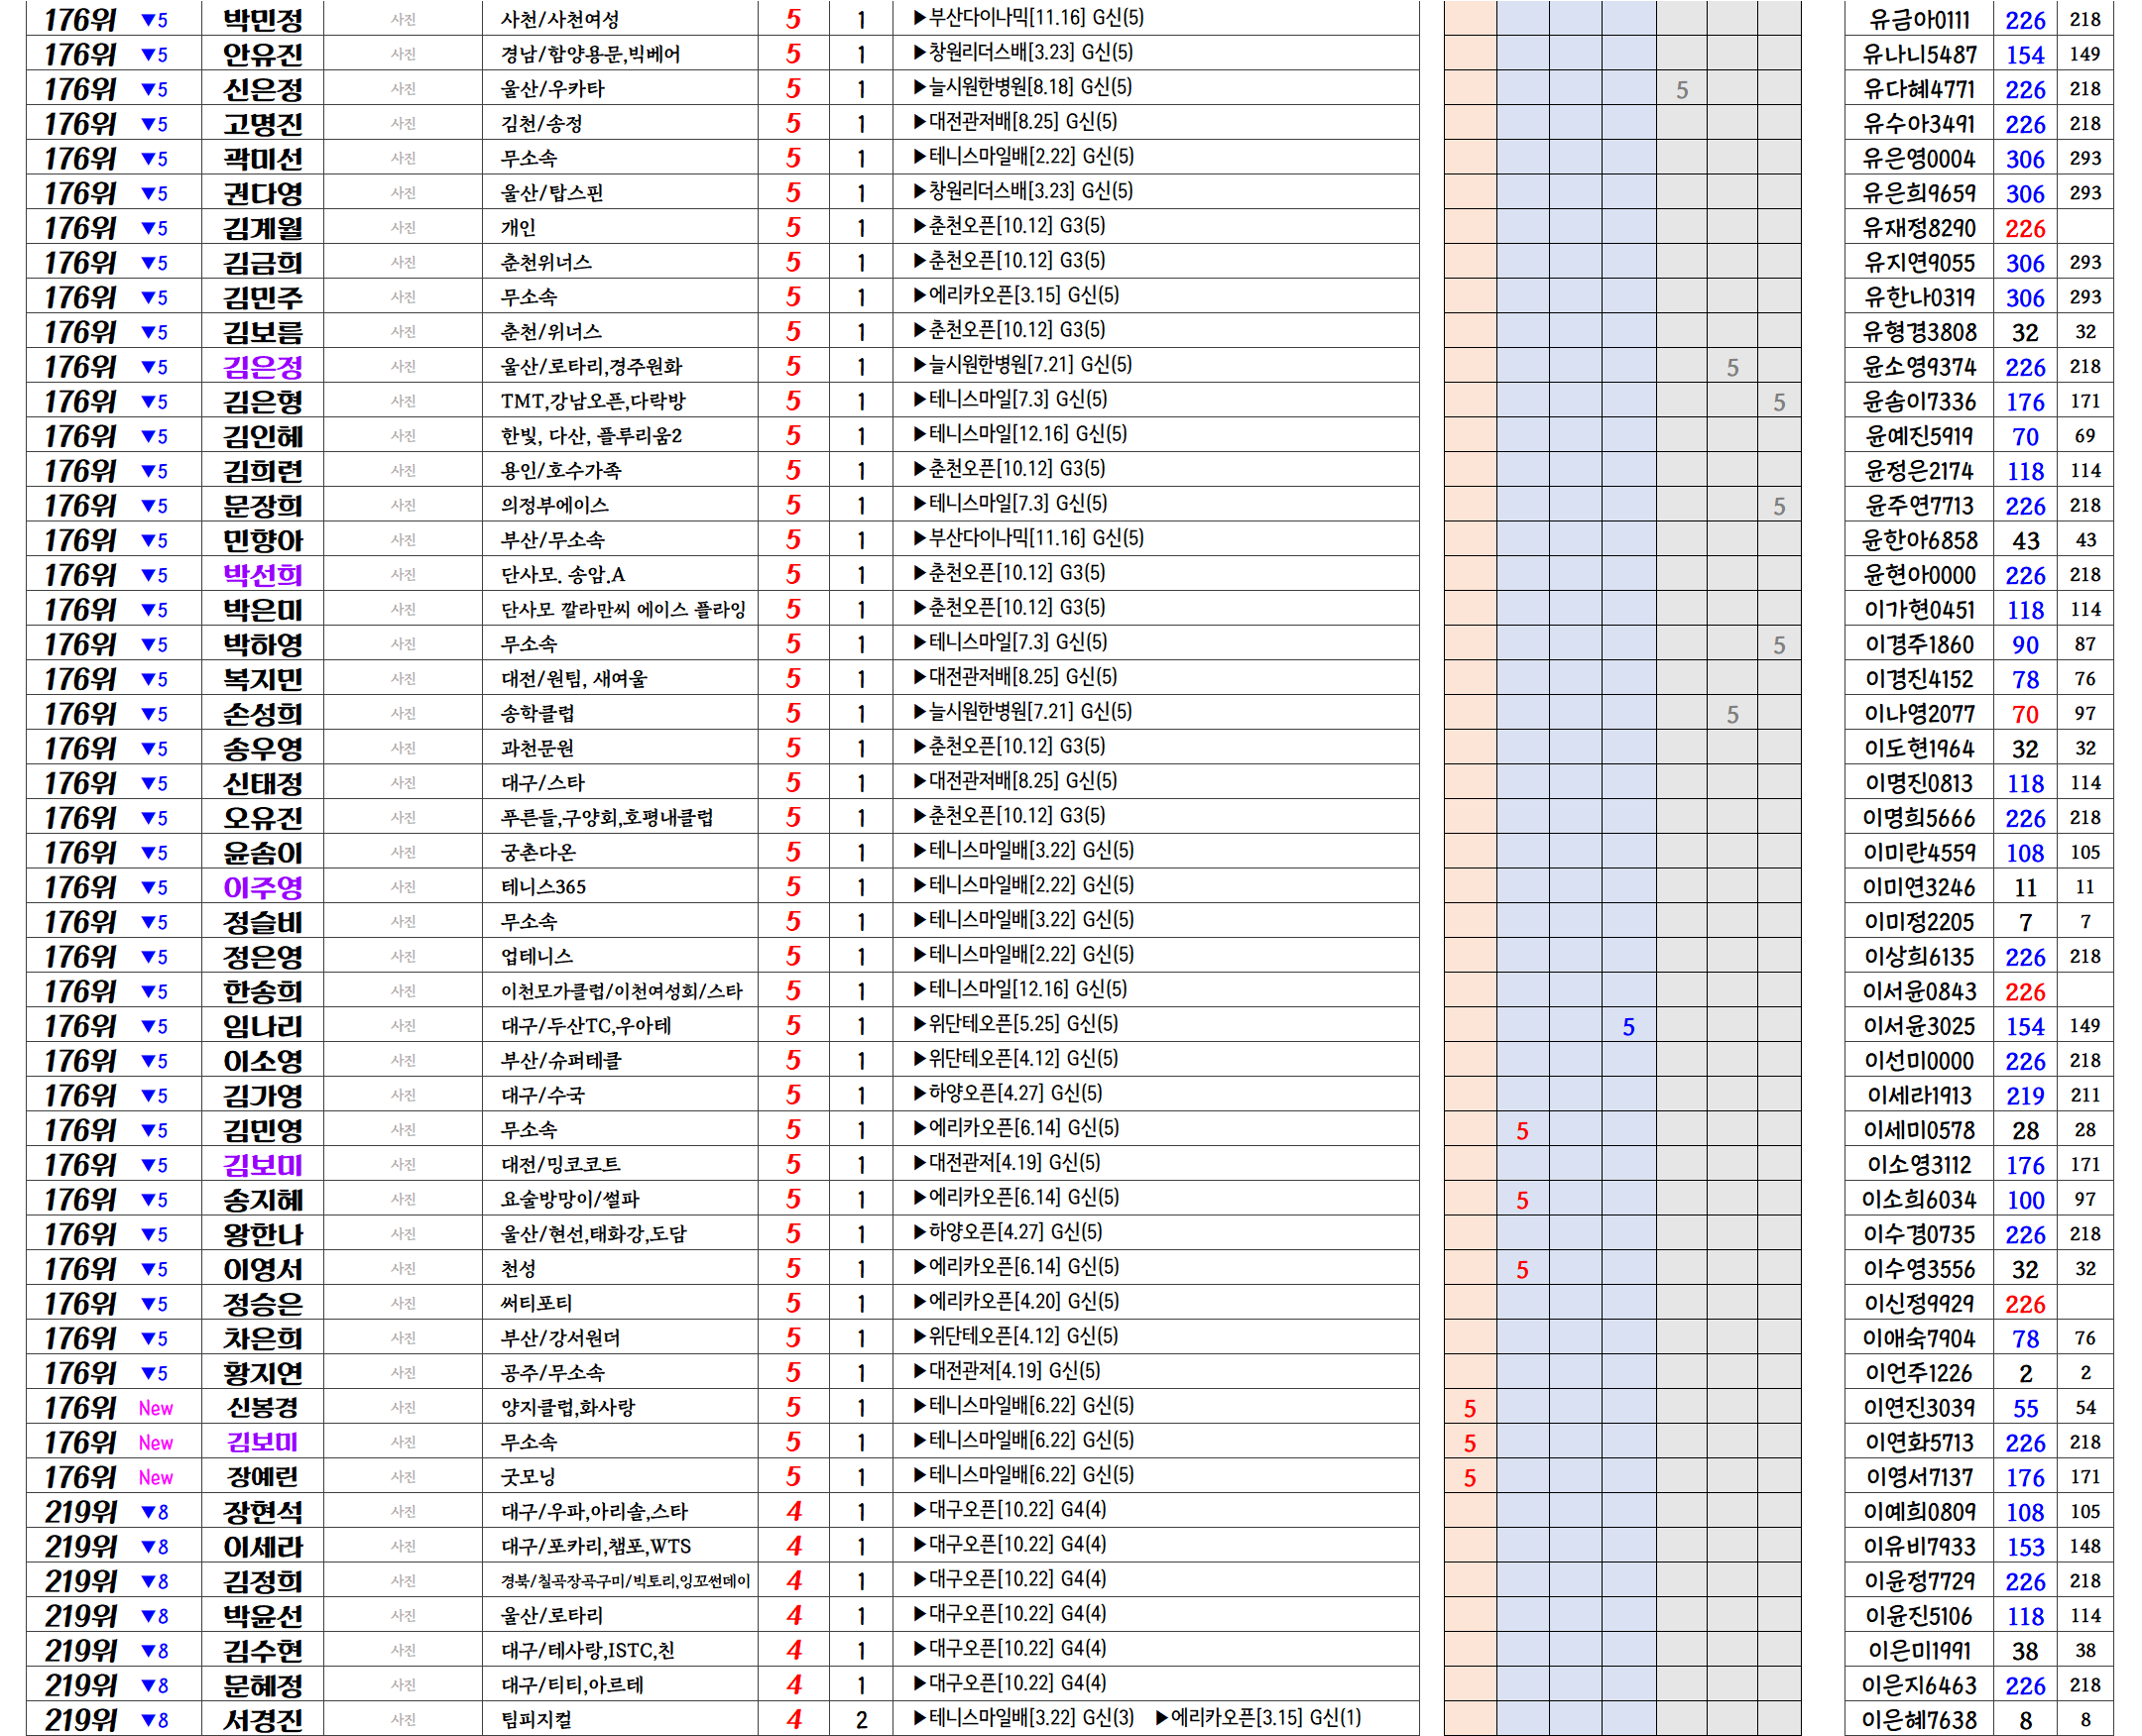
Task: Click blue 219 beside 이세라1913
Action: point(2025,1096)
